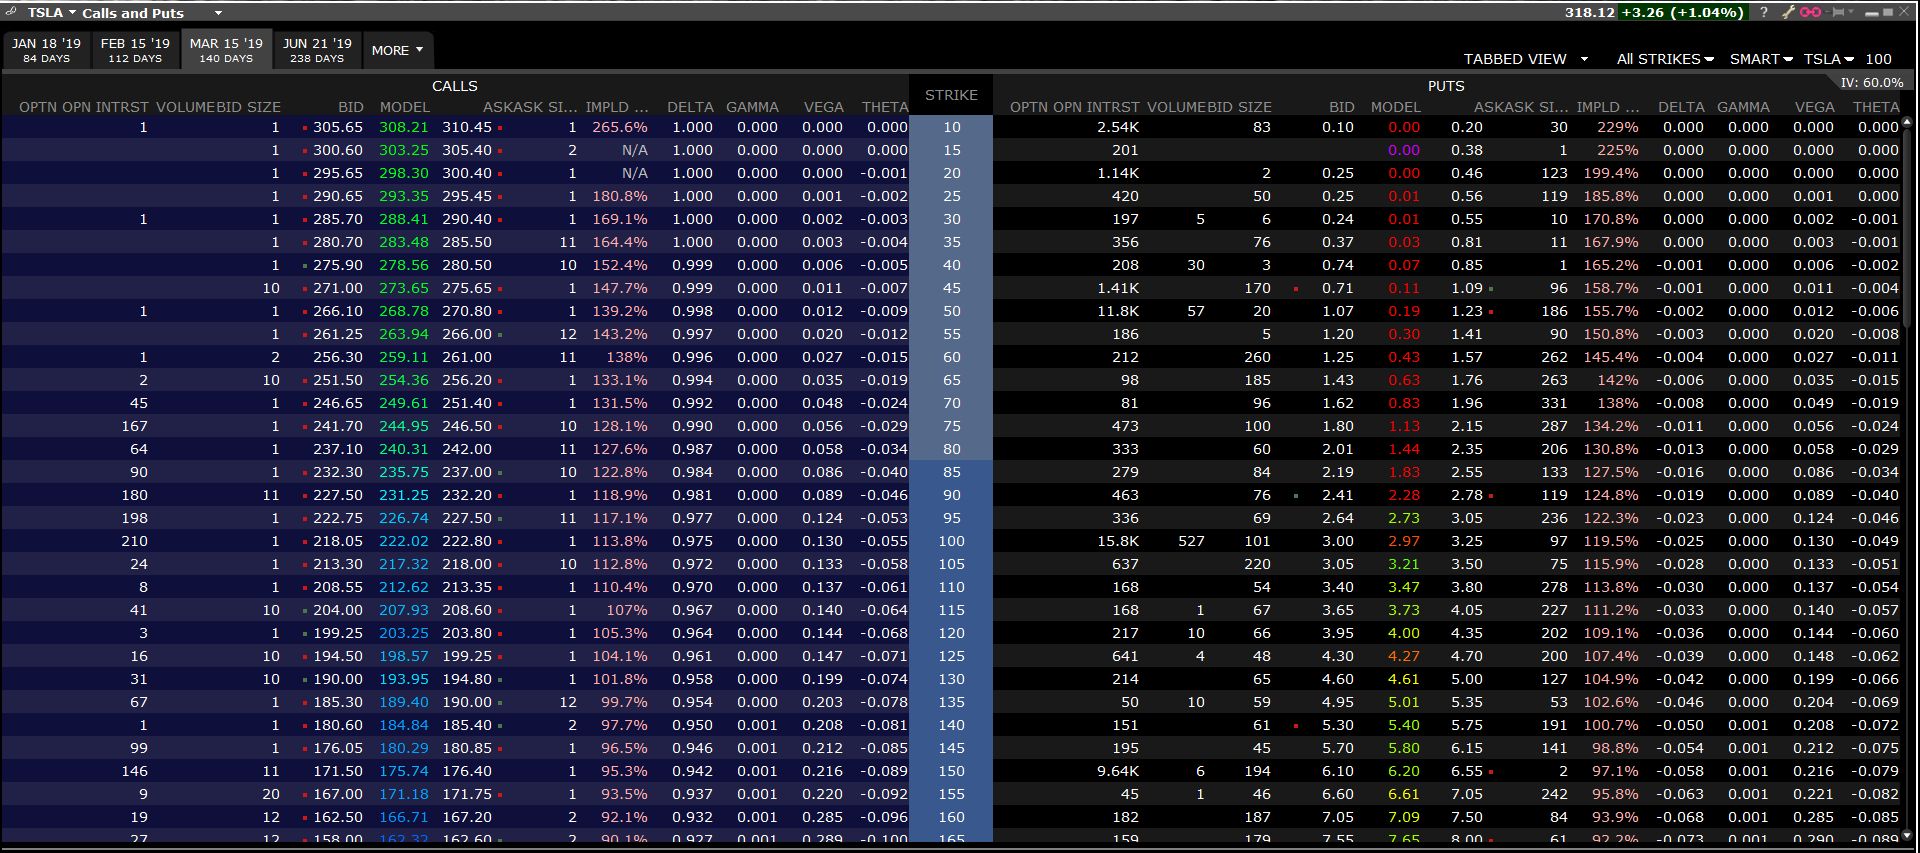Minimize the option chain window
The image size is (1920, 853).
coord(1871,13)
